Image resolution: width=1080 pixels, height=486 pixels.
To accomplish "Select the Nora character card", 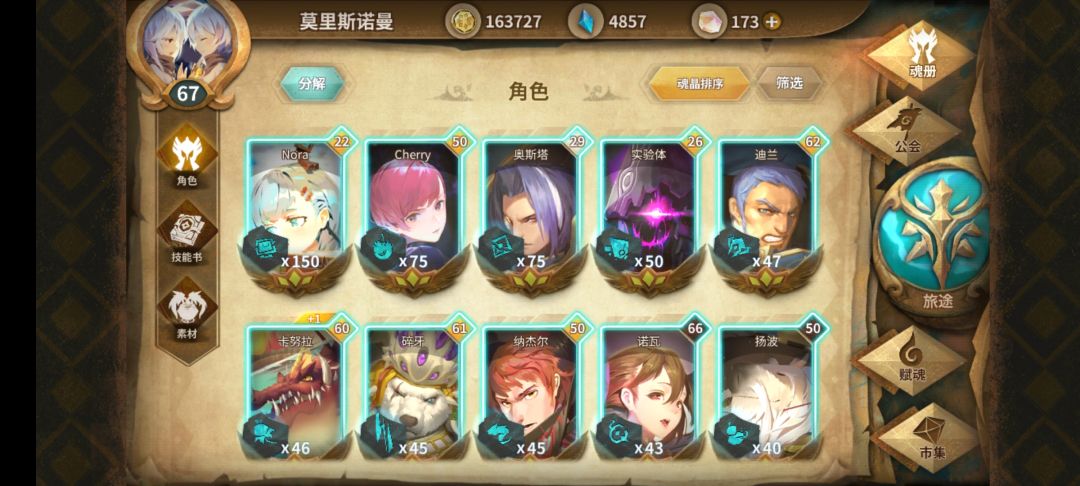I will pos(296,210).
